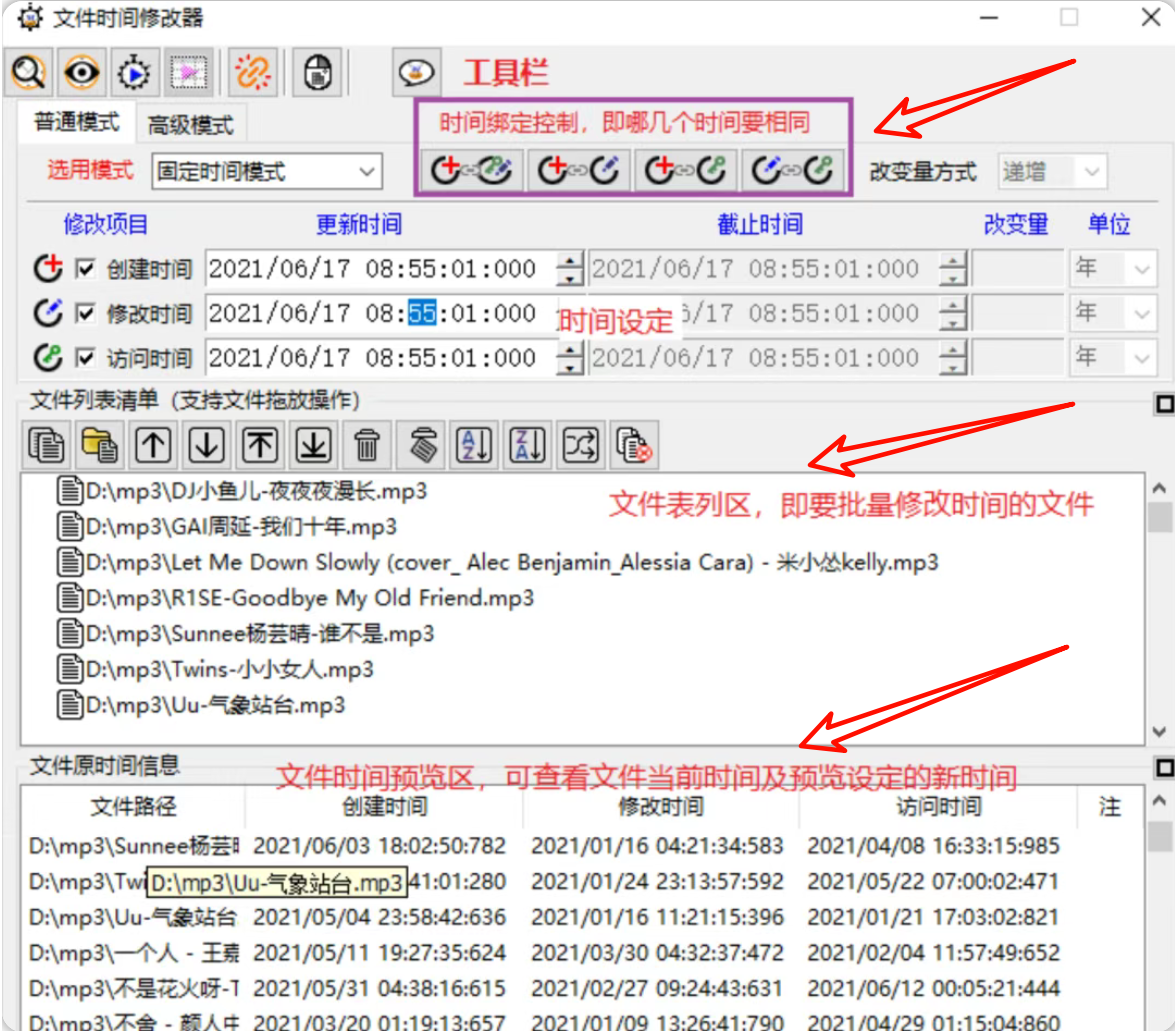This screenshot has width=1175, height=1031.
Task: Move selected file up one row
Action: pyautogui.click(x=153, y=445)
